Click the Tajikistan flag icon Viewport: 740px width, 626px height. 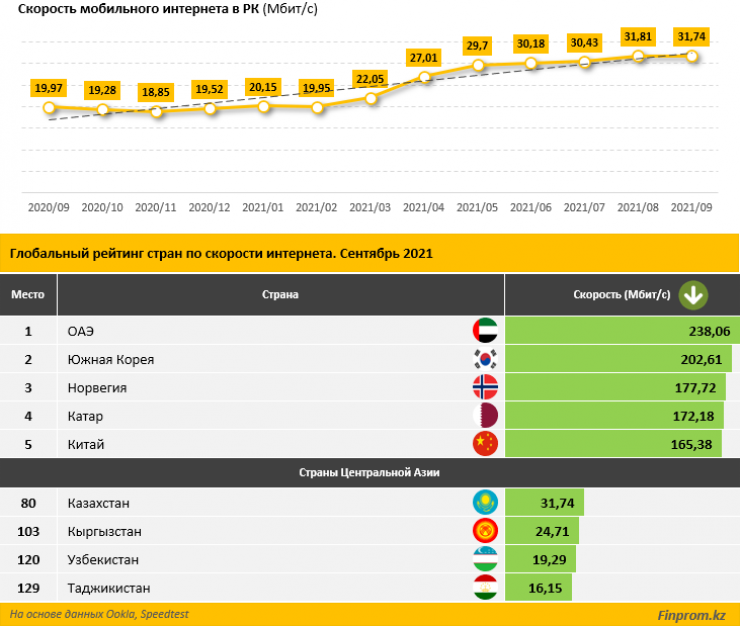484,587
